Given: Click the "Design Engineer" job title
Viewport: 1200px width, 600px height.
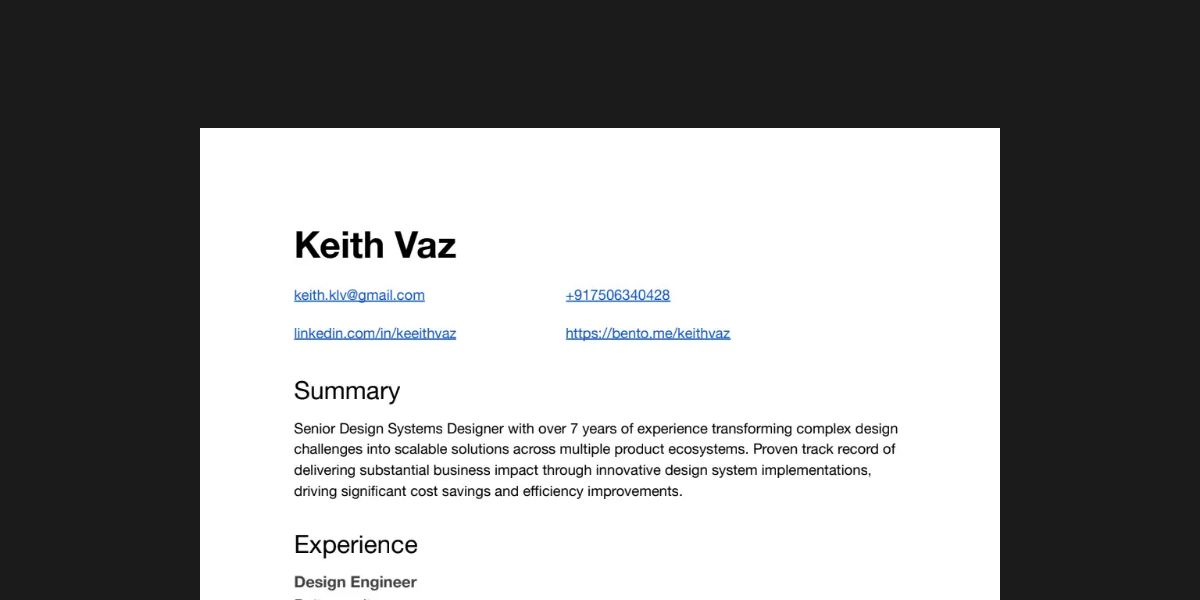Looking at the screenshot, I should pos(355,582).
